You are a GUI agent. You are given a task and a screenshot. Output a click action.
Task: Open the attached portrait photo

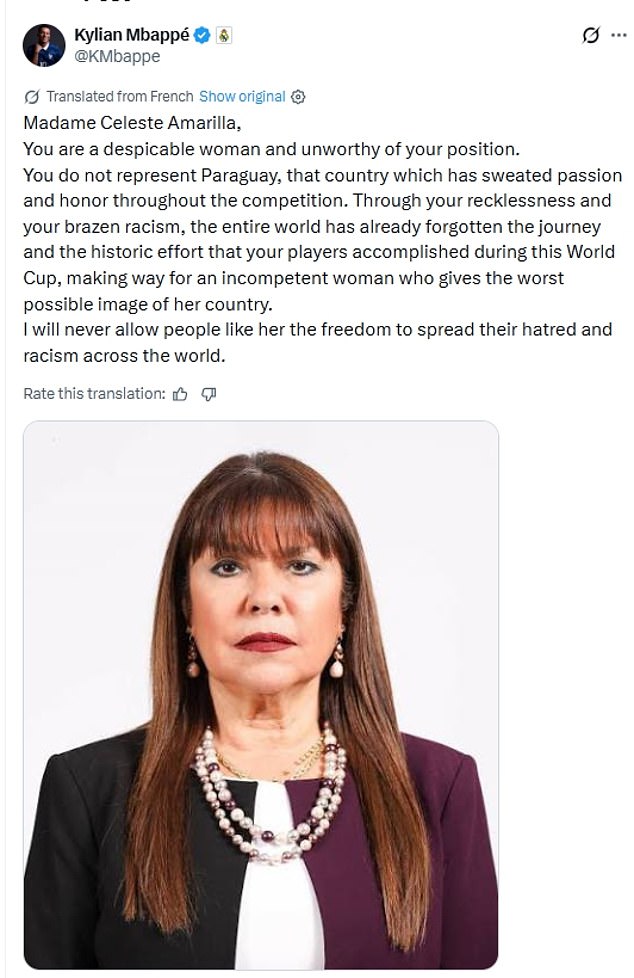[261, 695]
